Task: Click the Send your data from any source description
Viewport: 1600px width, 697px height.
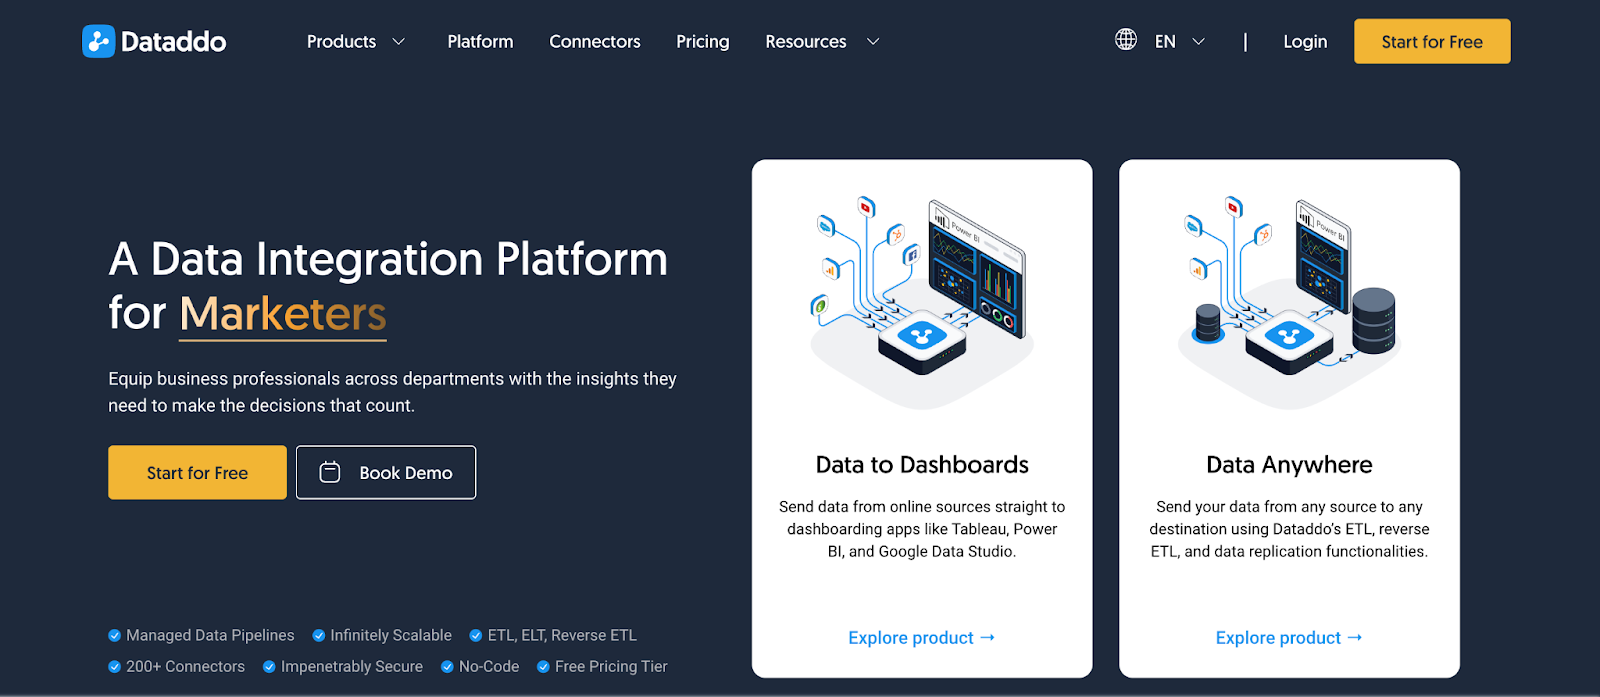Action: 1289,529
